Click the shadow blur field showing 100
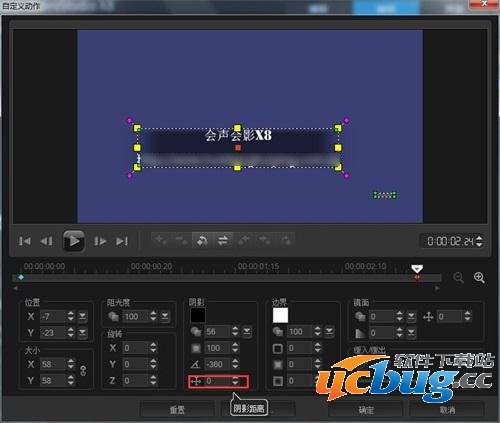The height and width of the screenshot is (423, 500). [218, 348]
